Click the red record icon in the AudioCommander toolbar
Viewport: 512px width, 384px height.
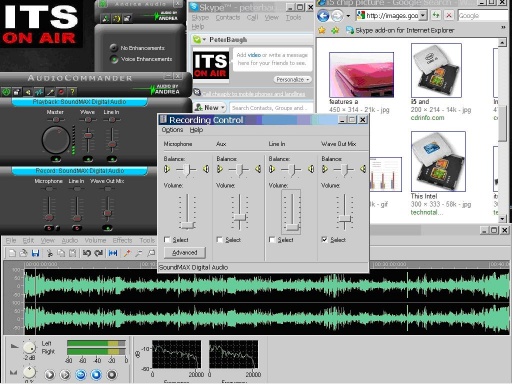click(x=61, y=91)
